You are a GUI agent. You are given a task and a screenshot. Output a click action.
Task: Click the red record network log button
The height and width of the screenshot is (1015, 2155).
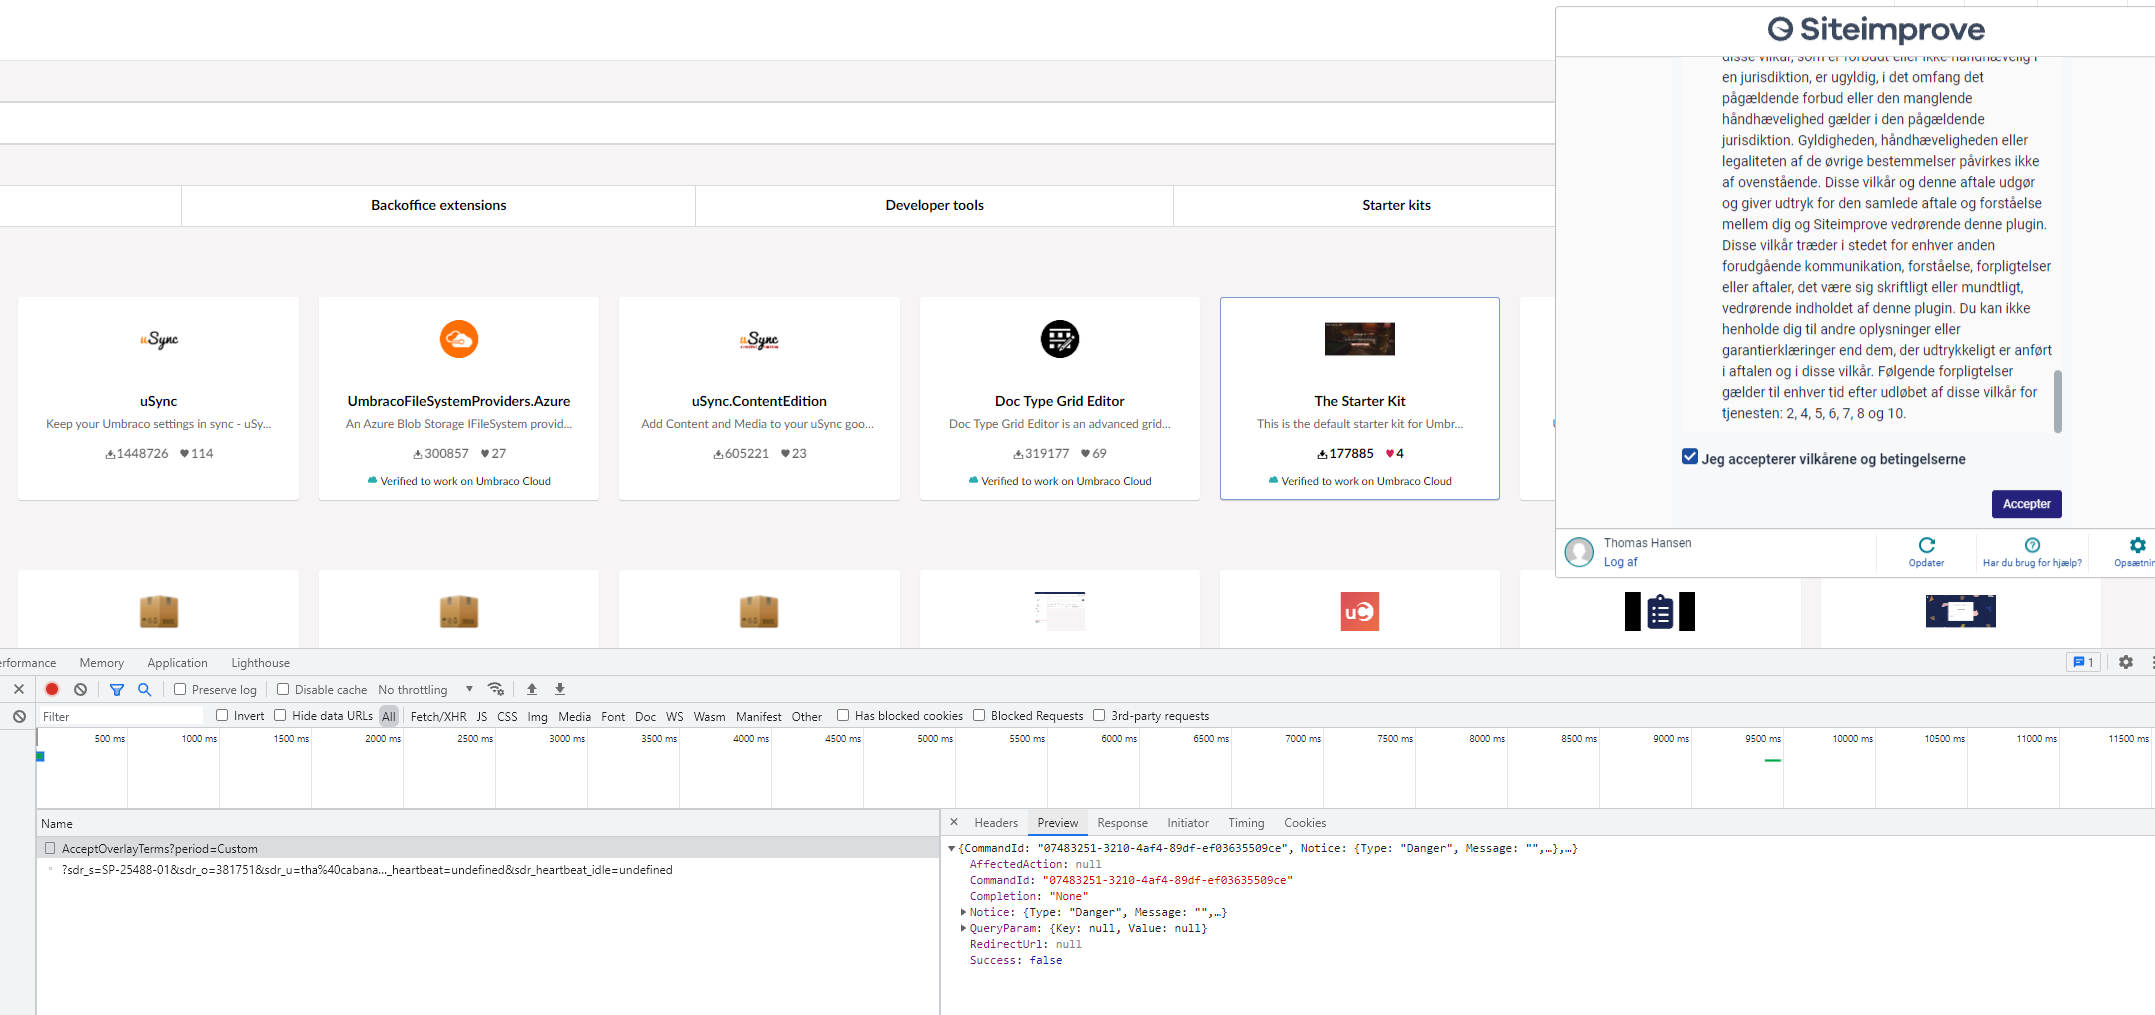click(52, 689)
